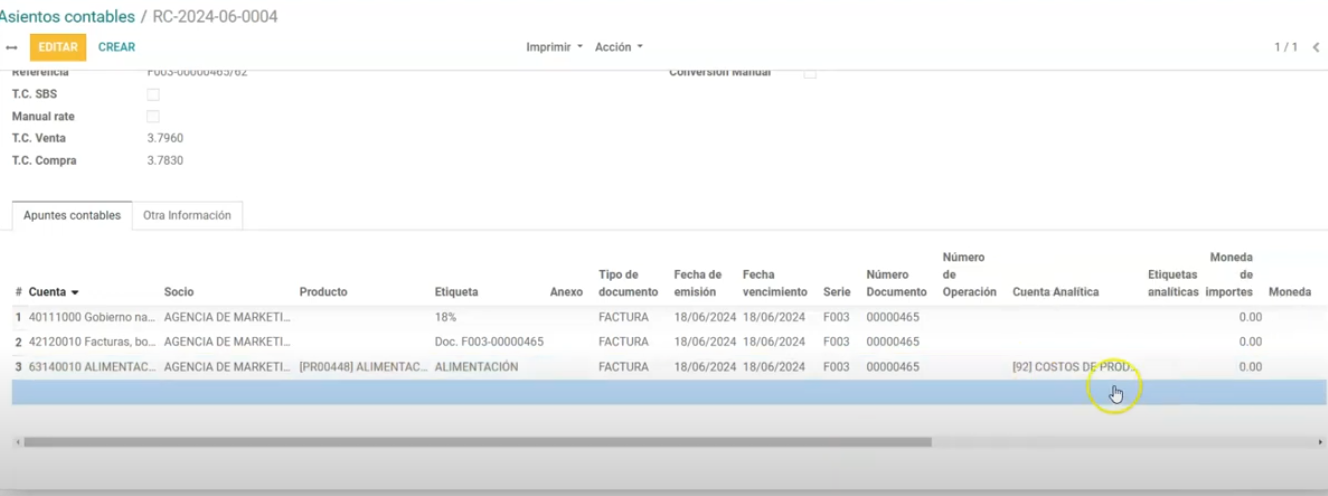Sort by the Fecha de emisión column header
The height and width of the screenshot is (496, 1328).
point(697,283)
